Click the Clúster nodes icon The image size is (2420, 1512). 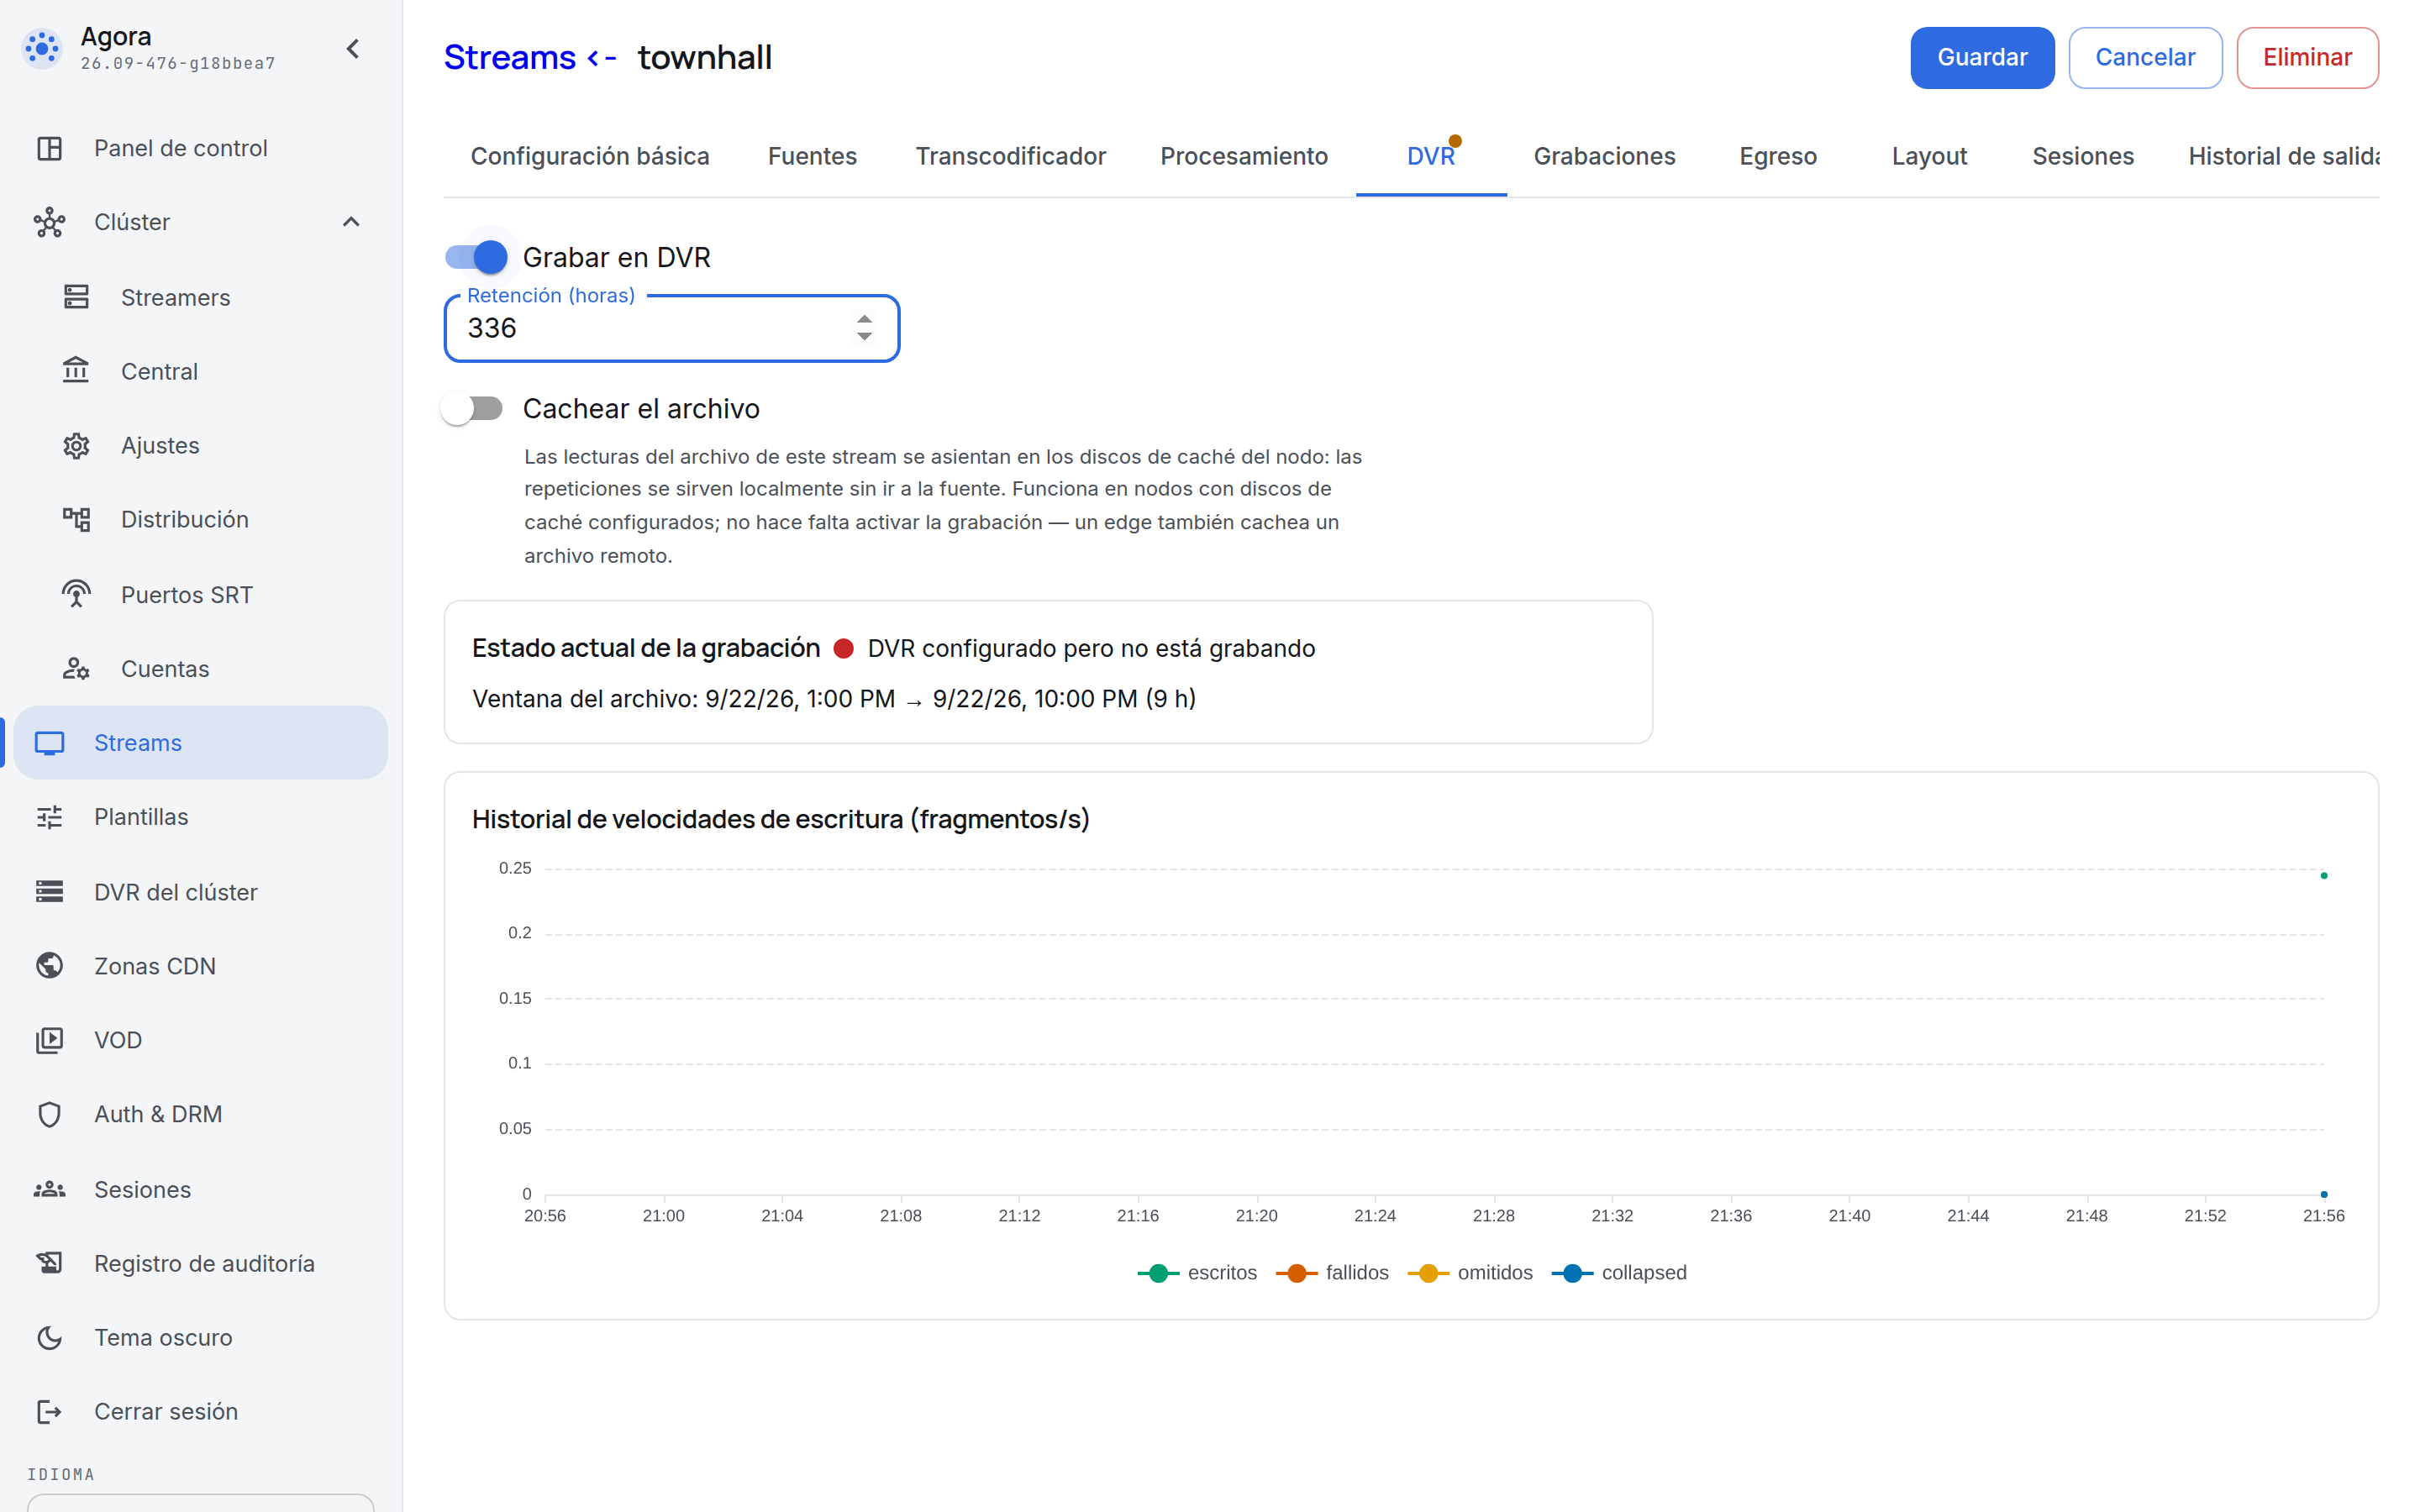tap(49, 222)
